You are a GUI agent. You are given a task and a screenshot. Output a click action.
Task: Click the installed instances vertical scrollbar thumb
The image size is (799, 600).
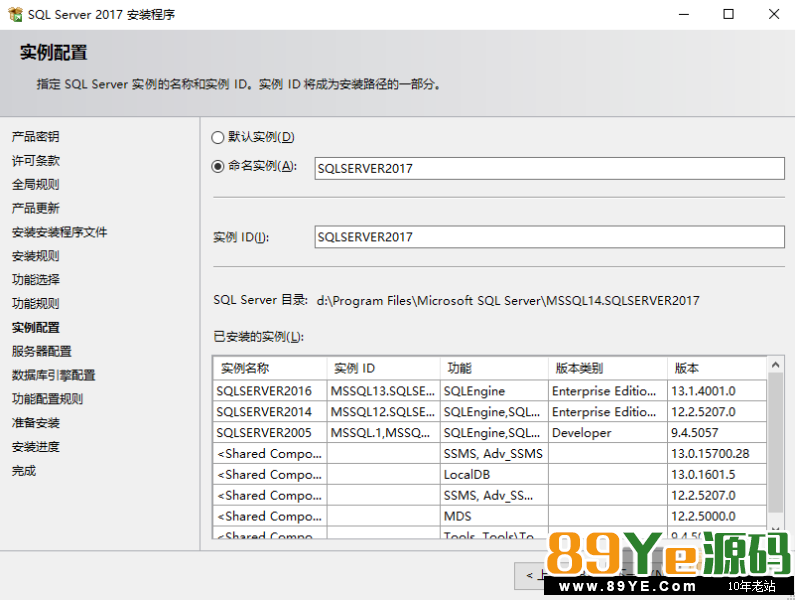point(775,442)
